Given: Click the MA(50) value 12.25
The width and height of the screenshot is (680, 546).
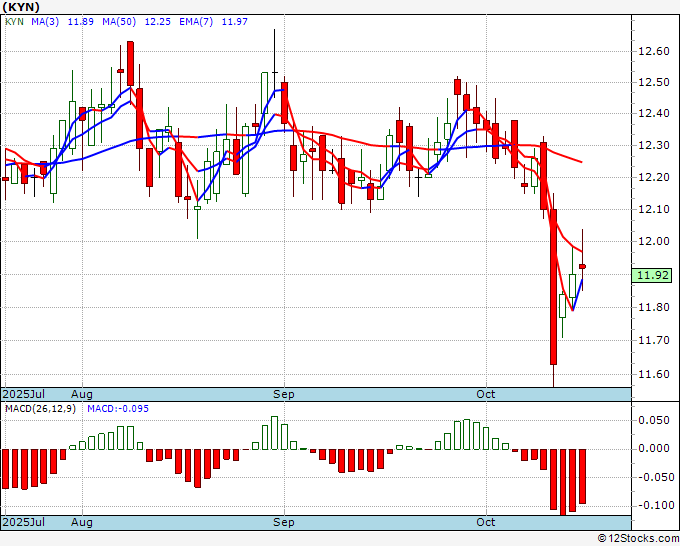Looking at the screenshot, I should 157,22.
